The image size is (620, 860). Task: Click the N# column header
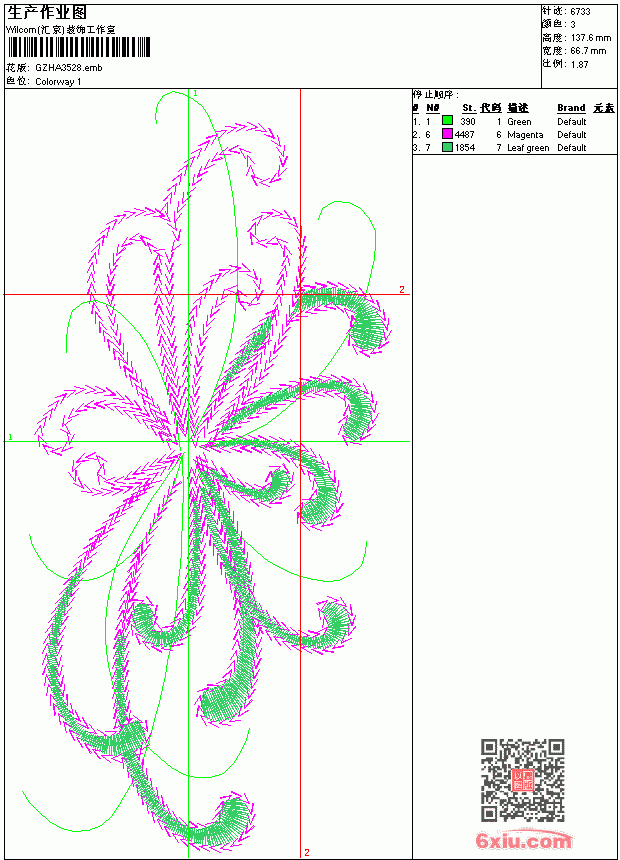point(433,108)
